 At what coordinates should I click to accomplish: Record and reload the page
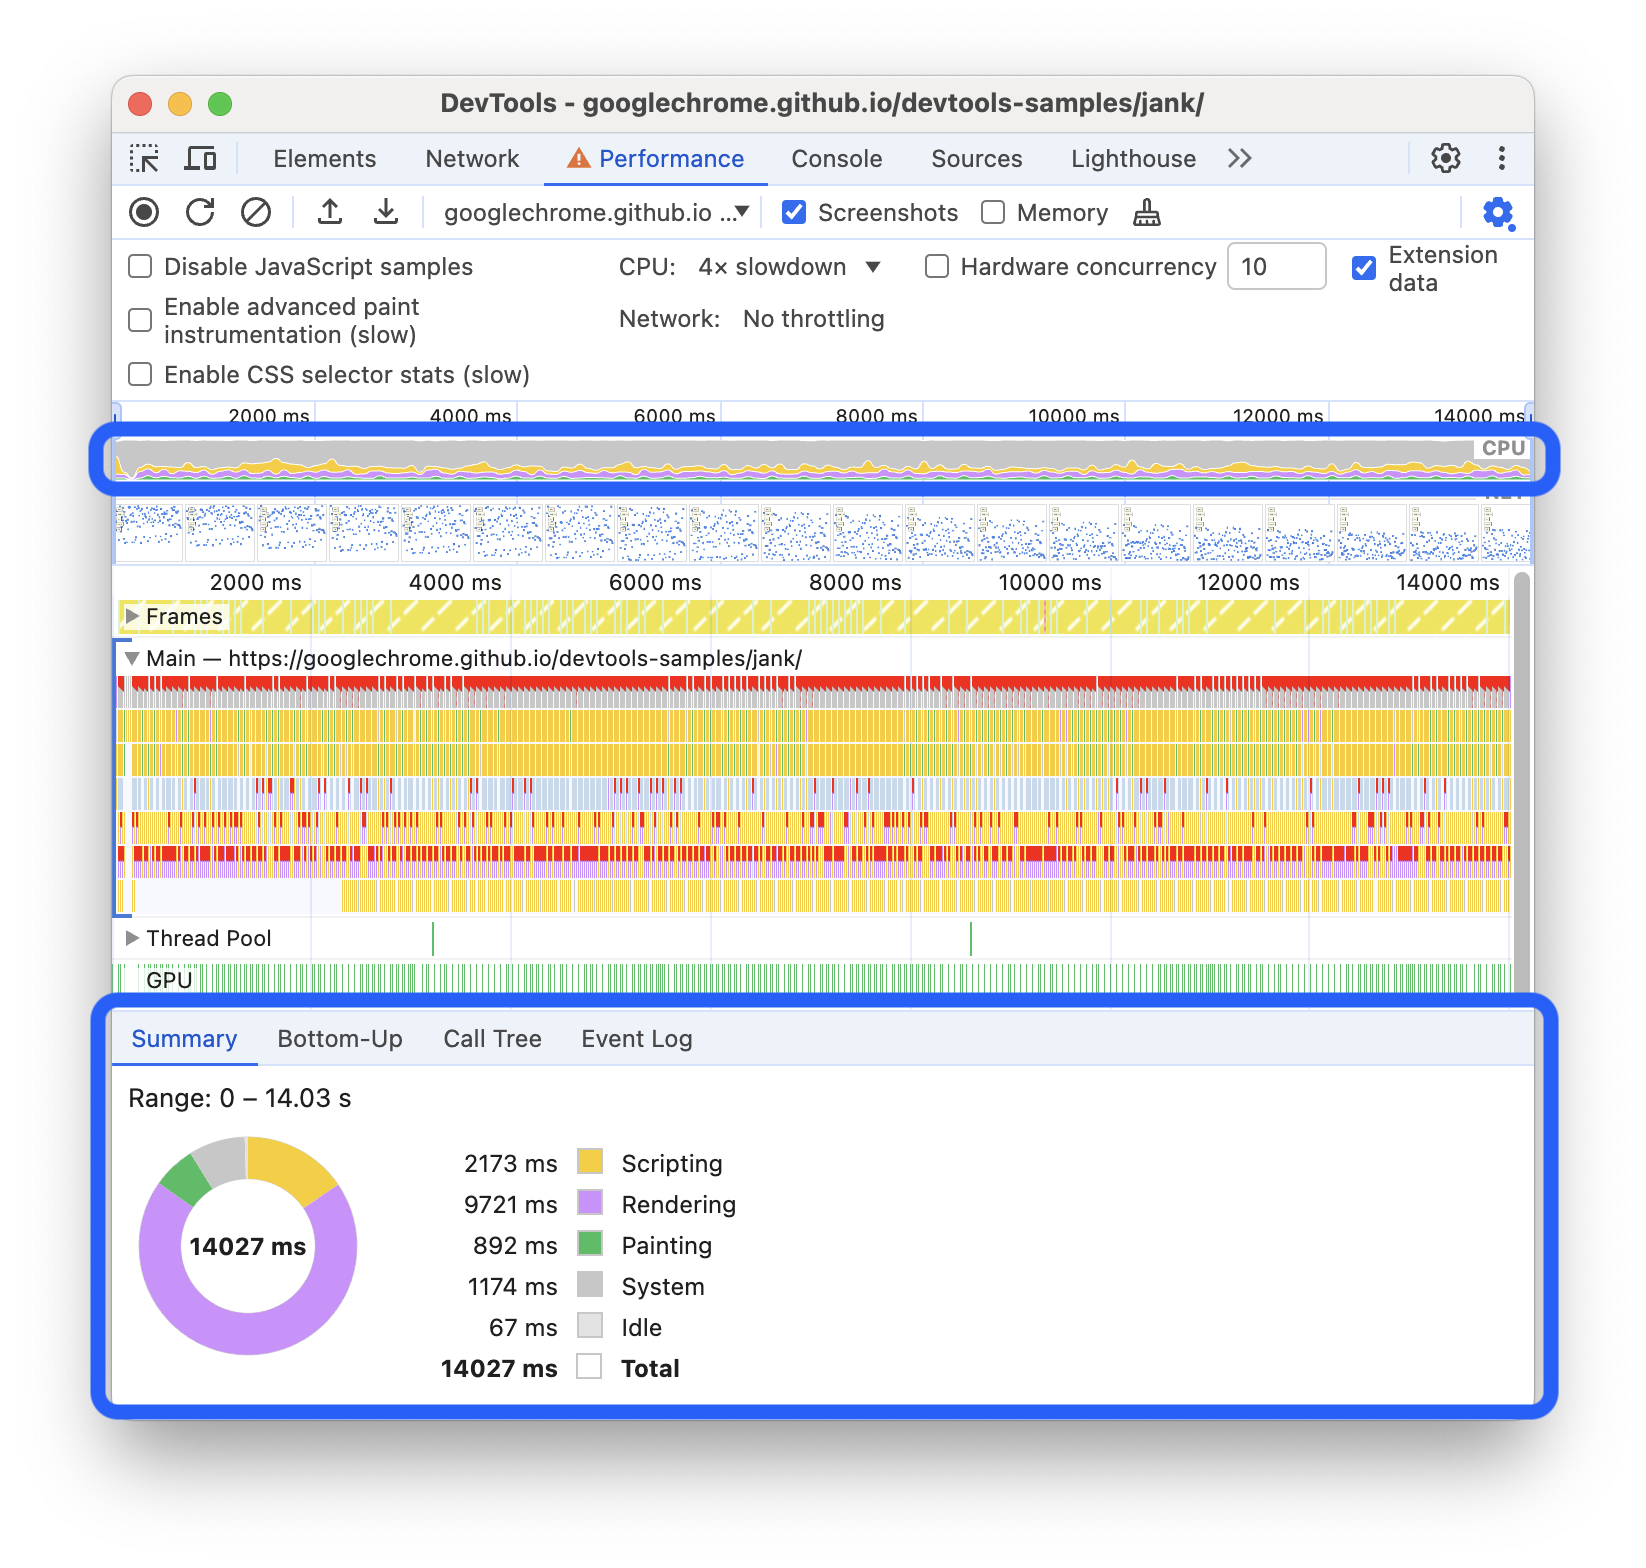click(x=201, y=212)
